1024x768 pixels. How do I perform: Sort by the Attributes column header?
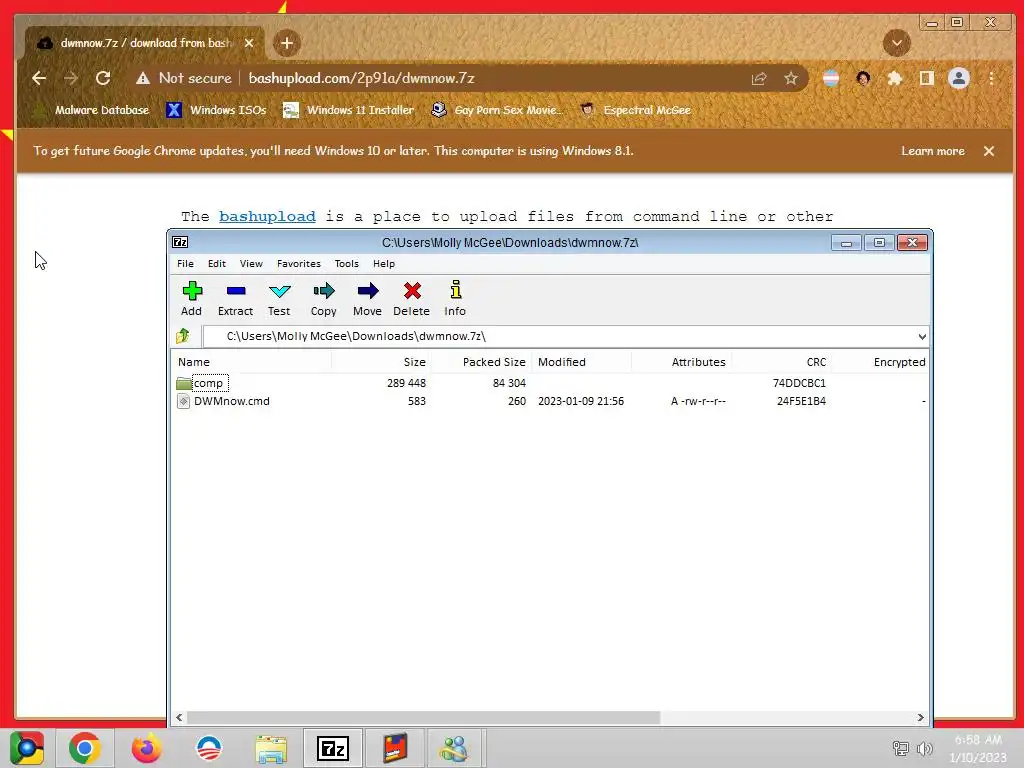click(681, 362)
